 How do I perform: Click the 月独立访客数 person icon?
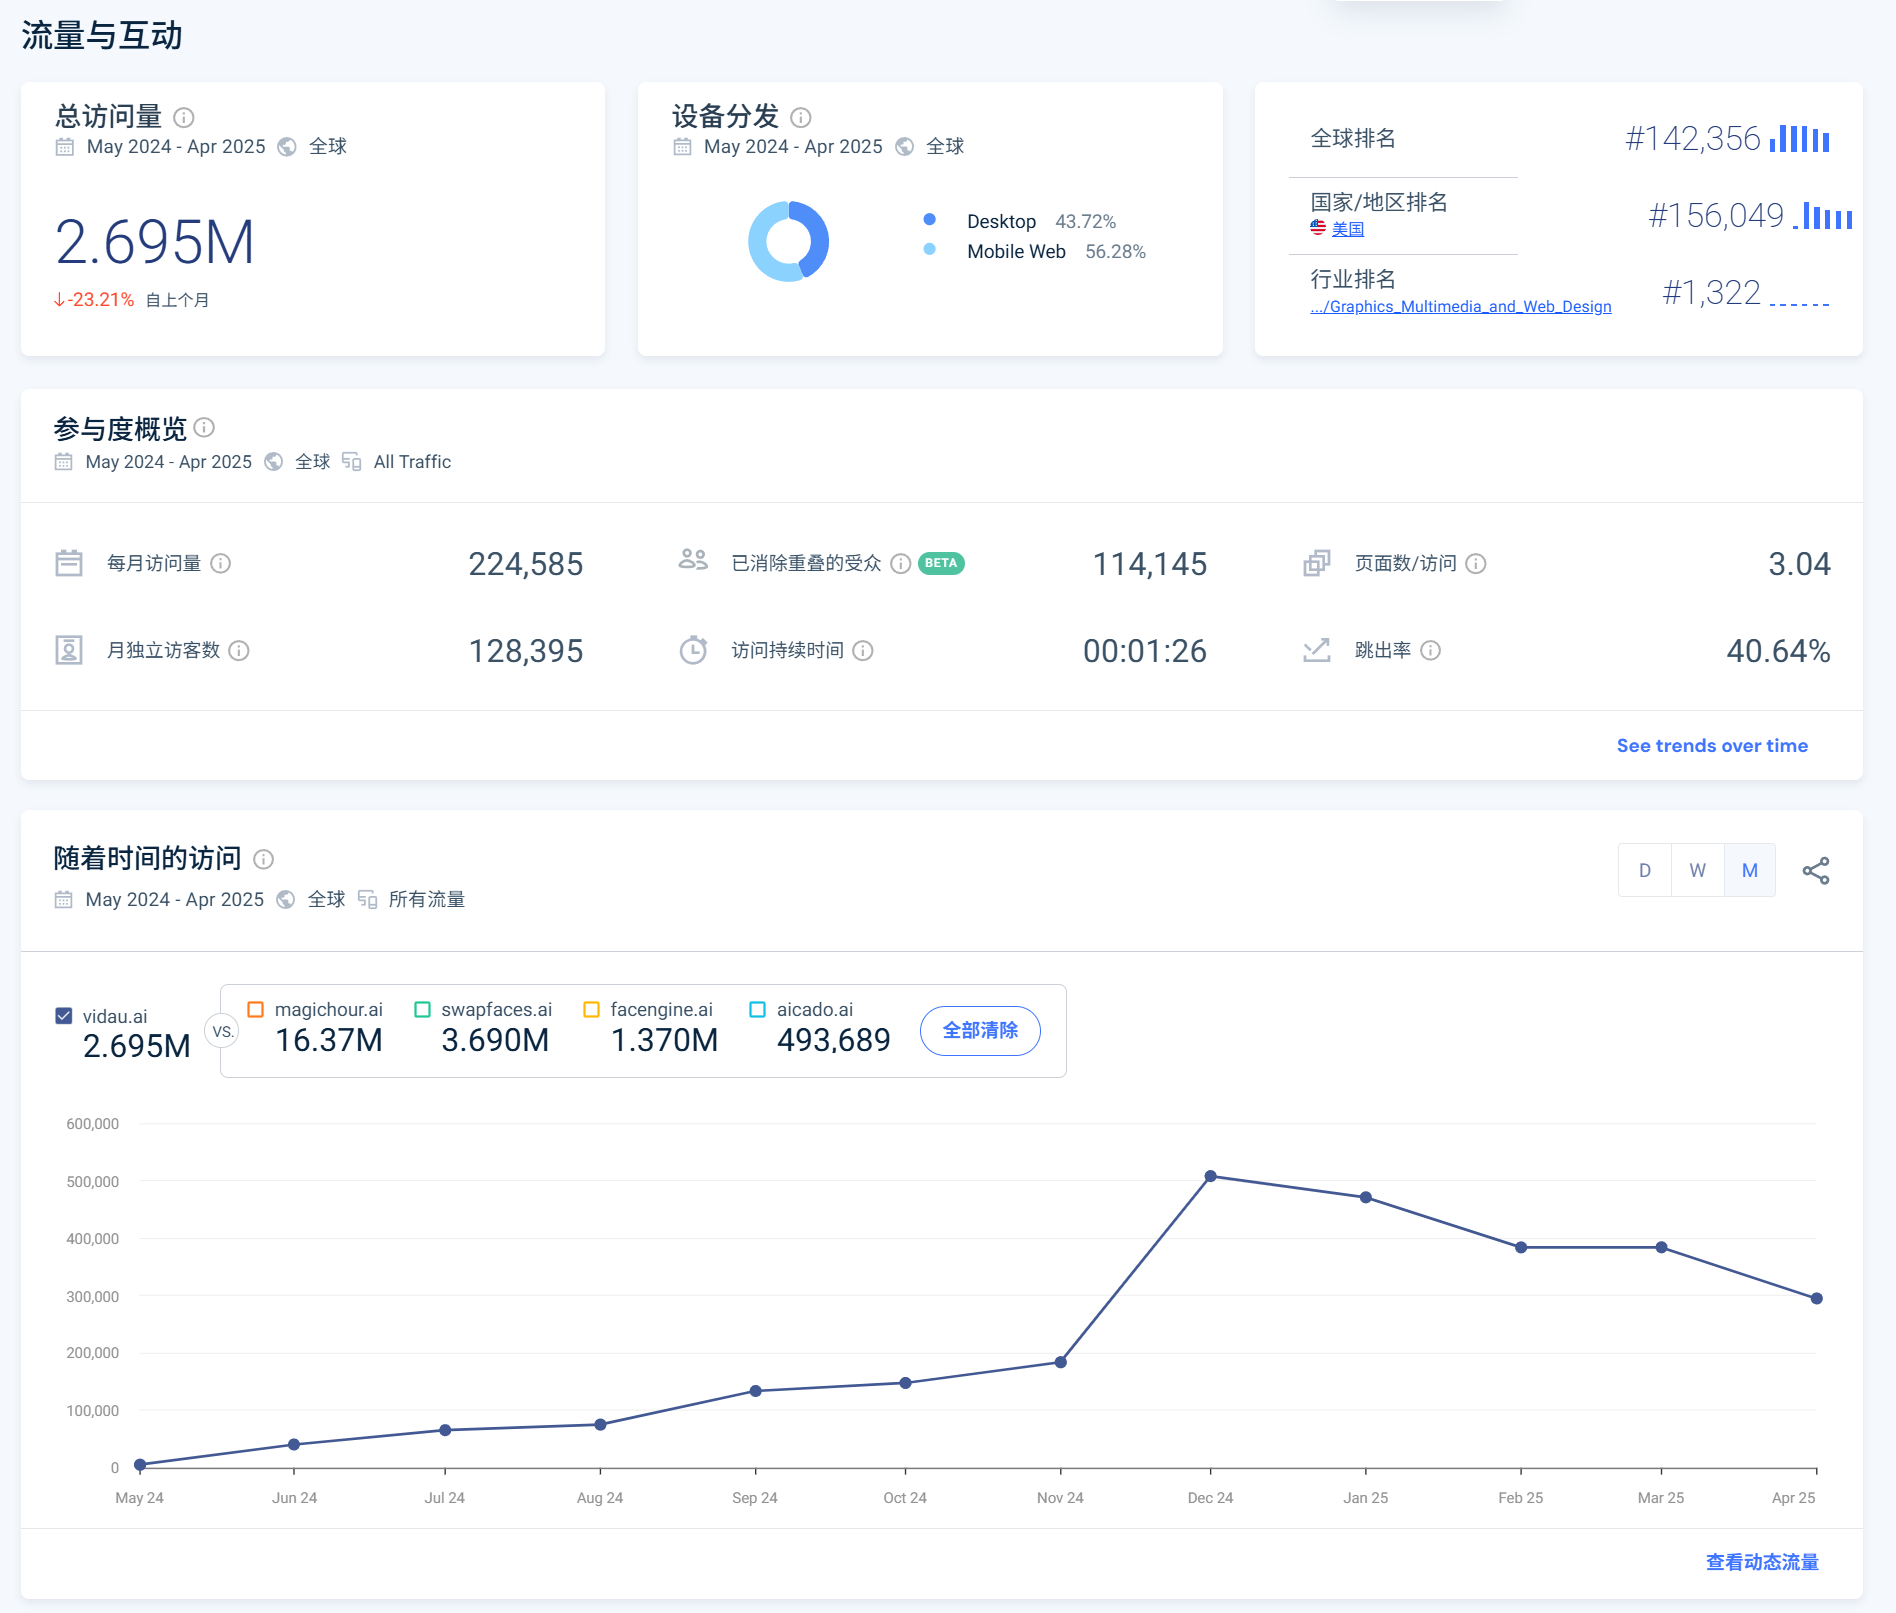(x=69, y=650)
